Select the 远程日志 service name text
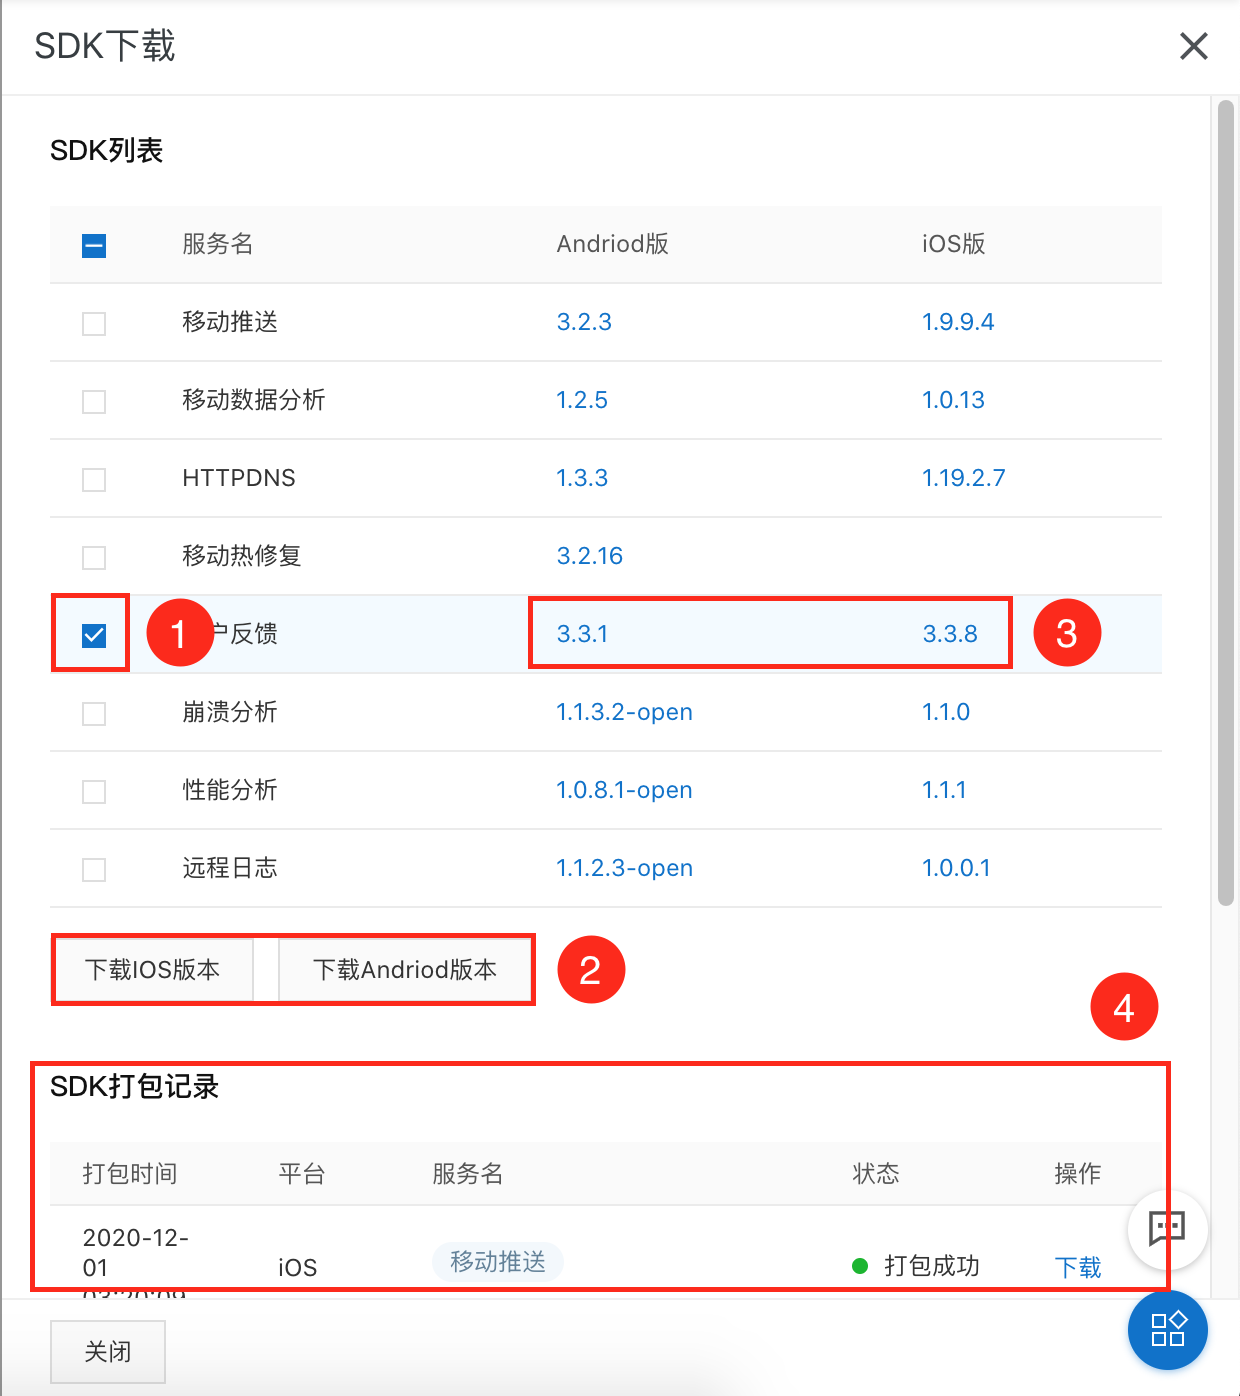 pyautogui.click(x=230, y=868)
